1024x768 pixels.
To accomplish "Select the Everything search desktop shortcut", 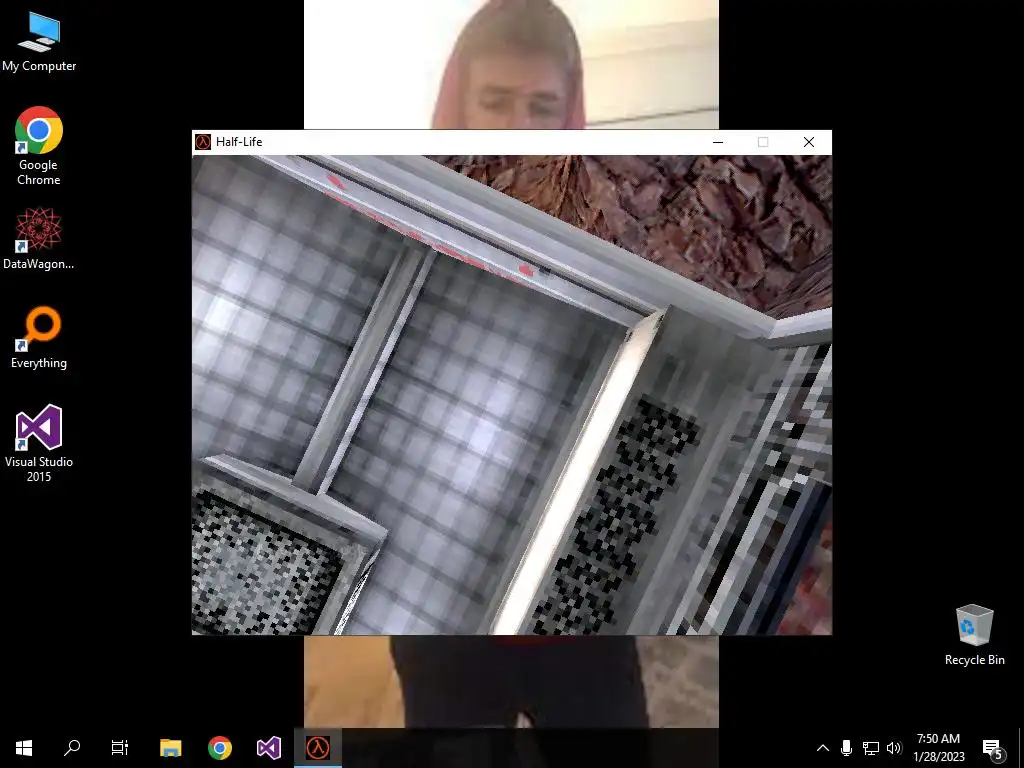I will pos(39,337).
